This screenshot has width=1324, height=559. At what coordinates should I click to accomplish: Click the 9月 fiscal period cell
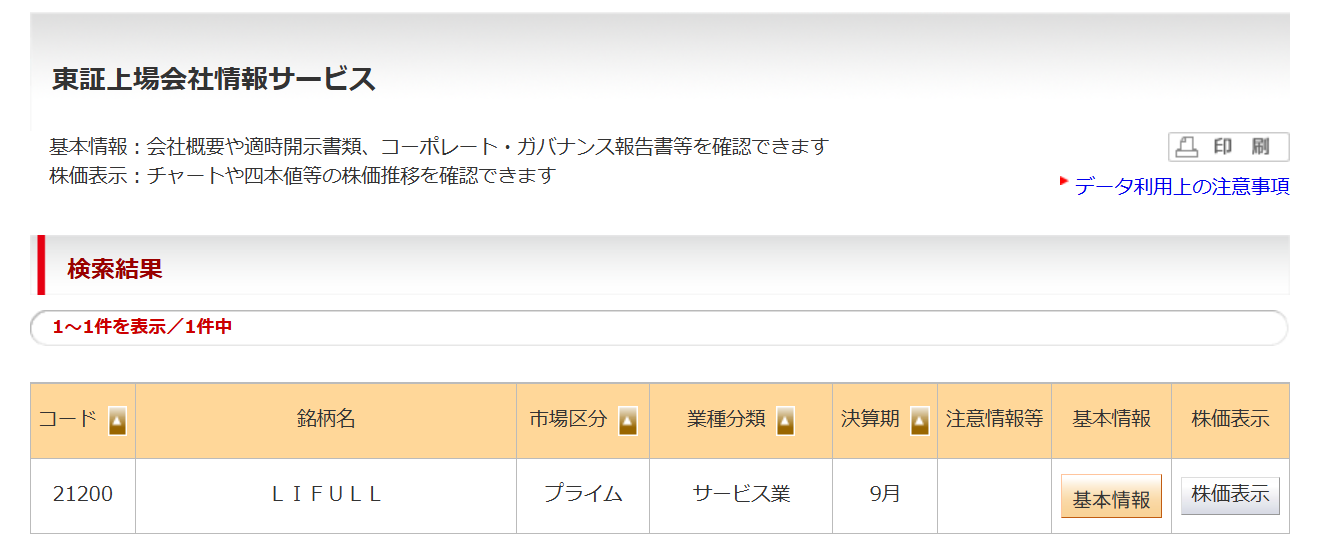885,495
